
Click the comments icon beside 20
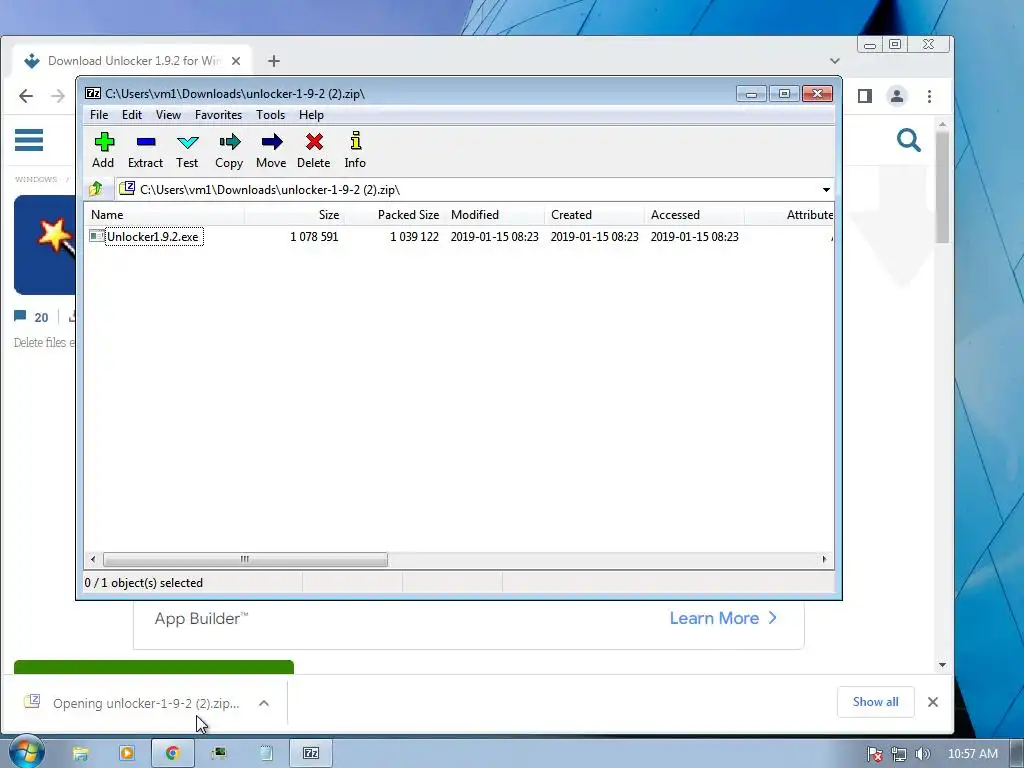tap(20, 317)
